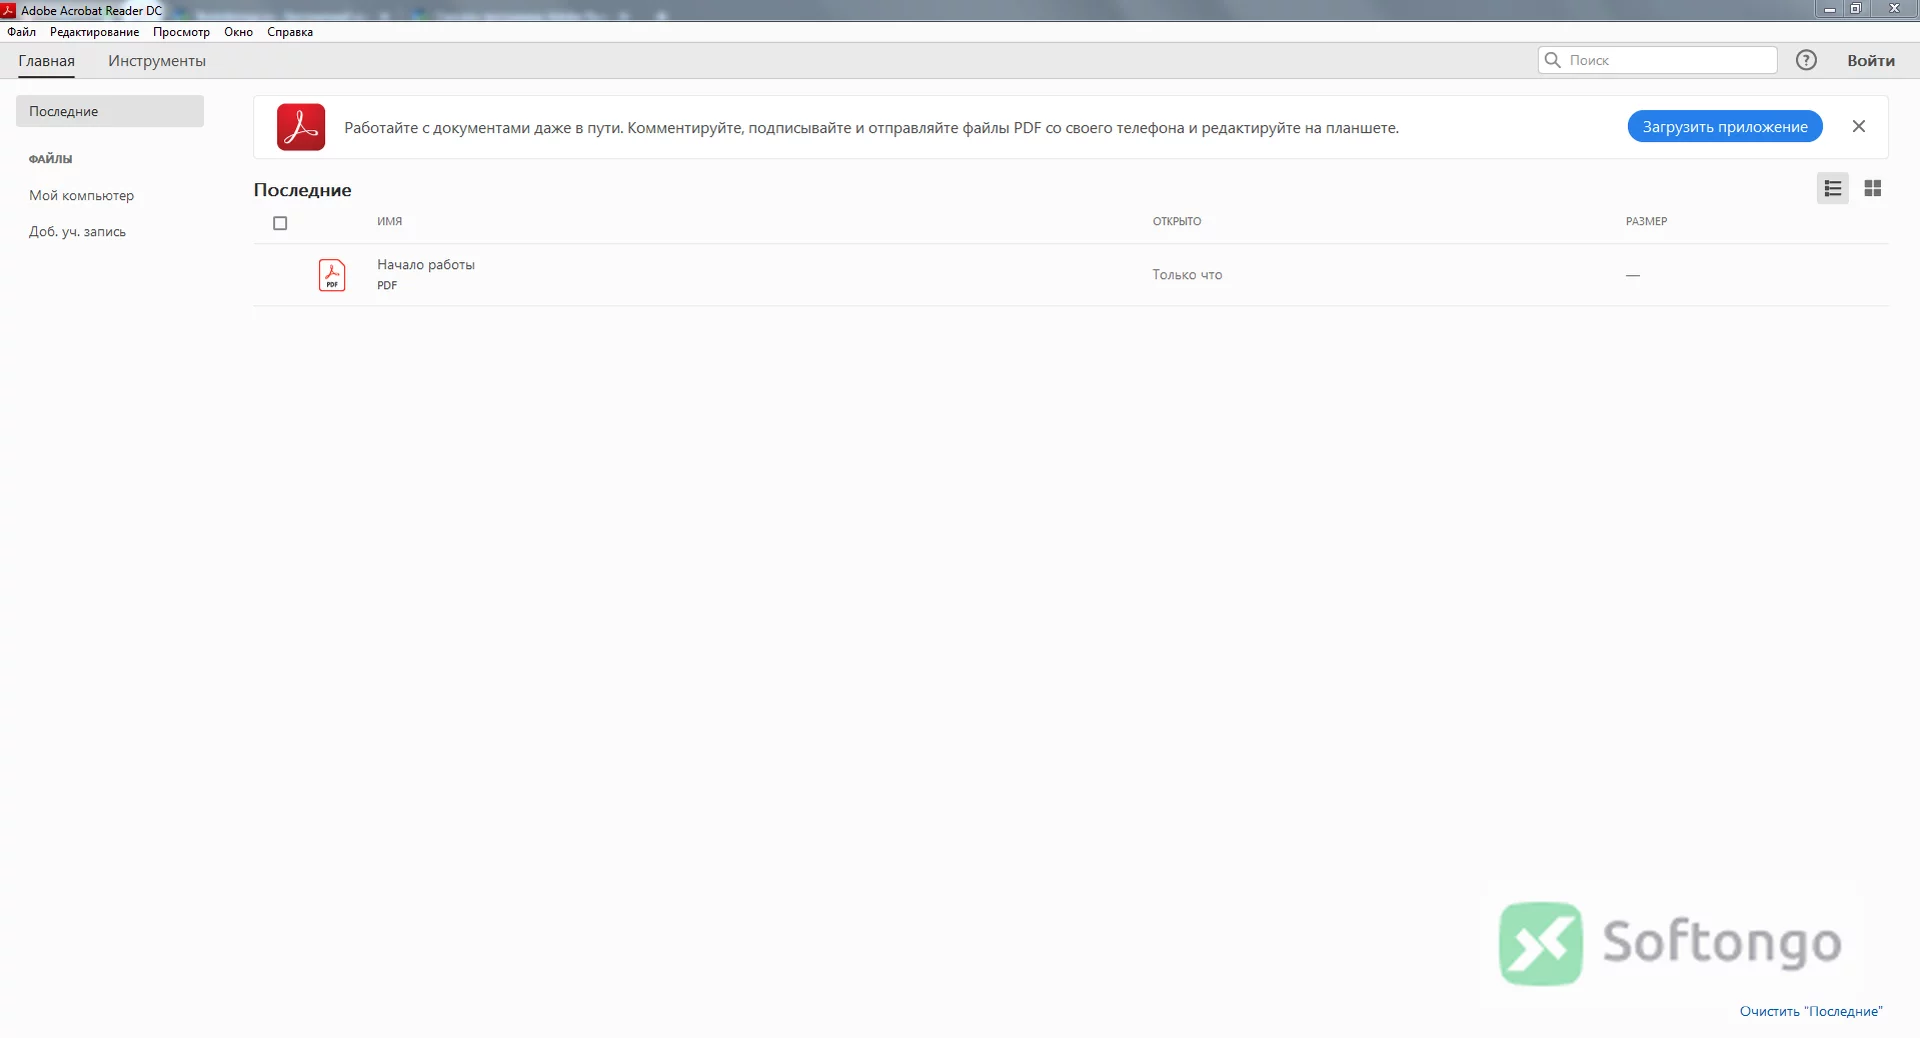Focus the Поиск search field
The height and width of the screenshot is (1038, 1920).
tap(1658, 60)
